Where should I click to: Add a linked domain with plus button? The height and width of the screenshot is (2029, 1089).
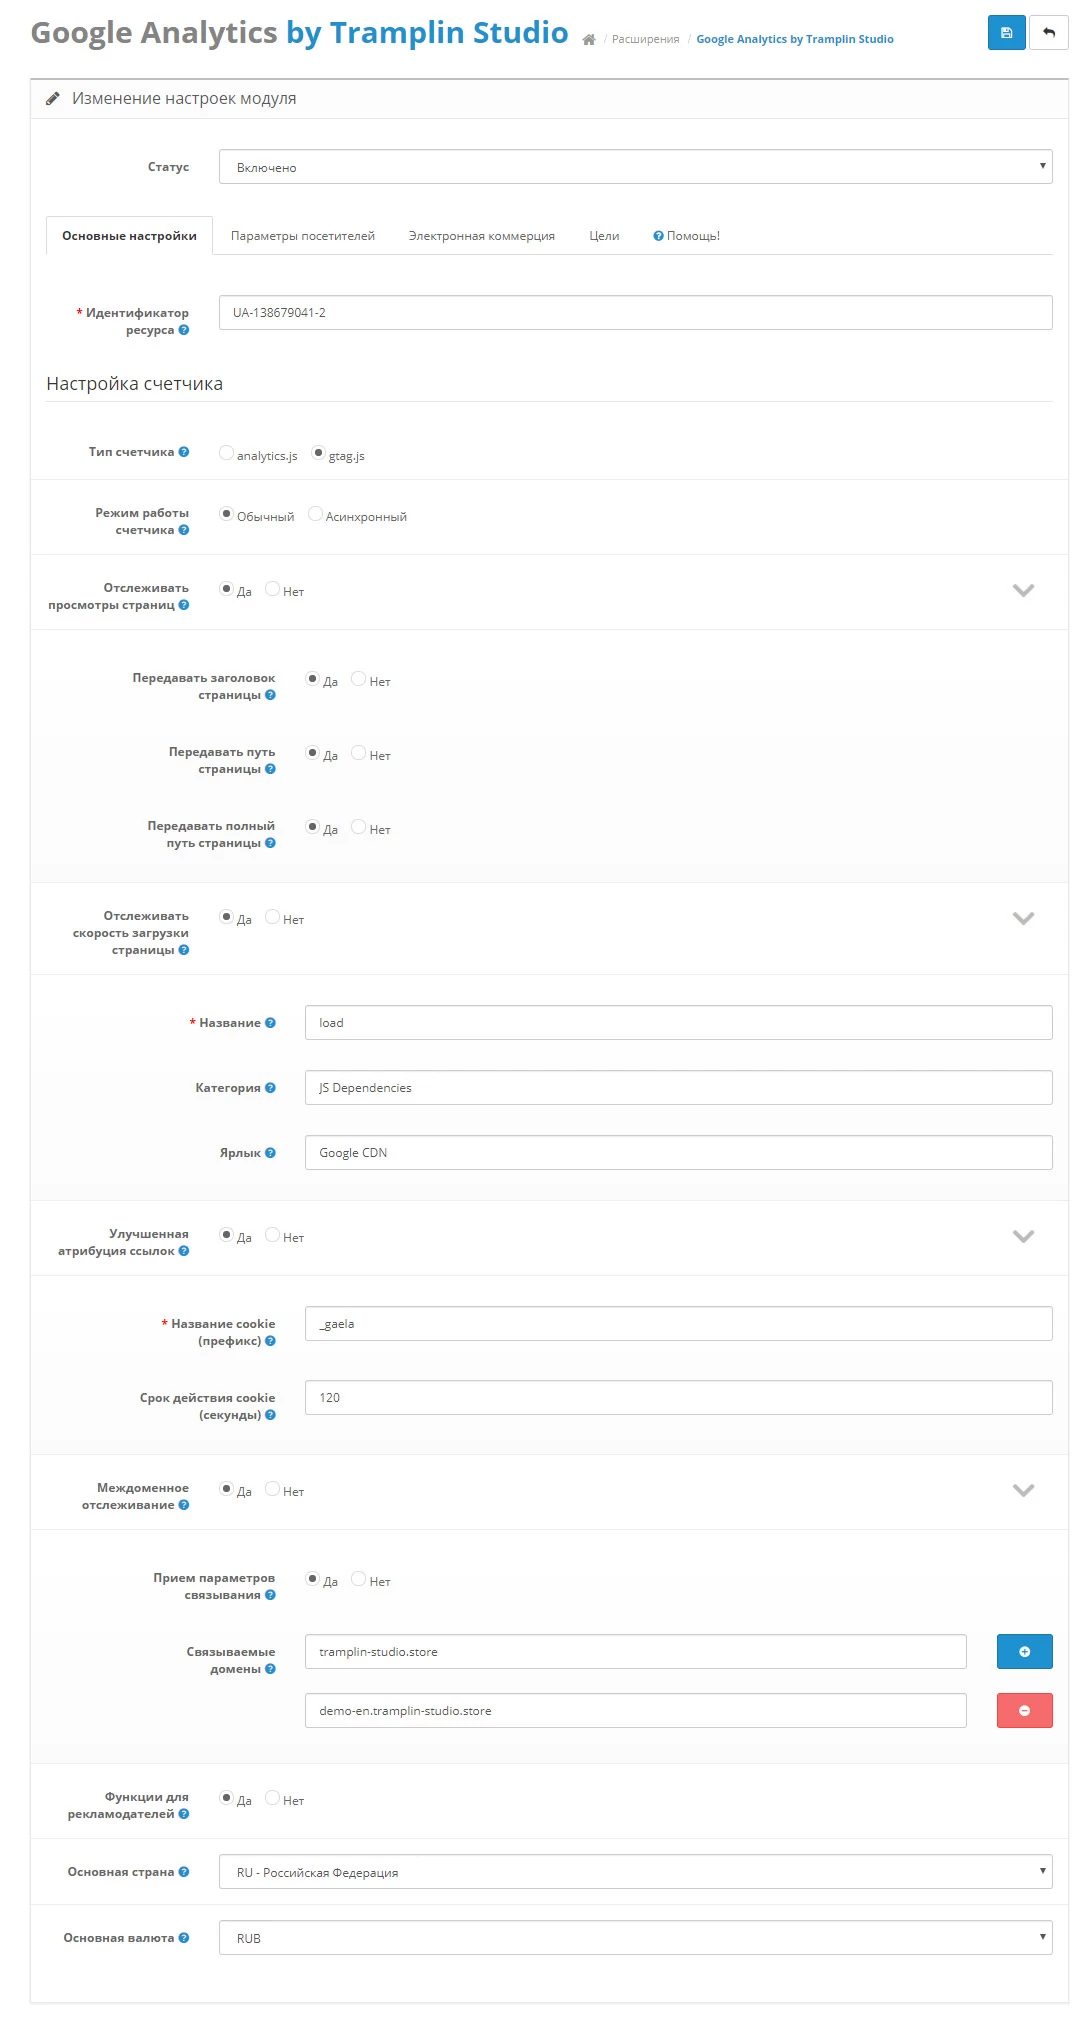pyautogui.click(x=1024, y=1652)
